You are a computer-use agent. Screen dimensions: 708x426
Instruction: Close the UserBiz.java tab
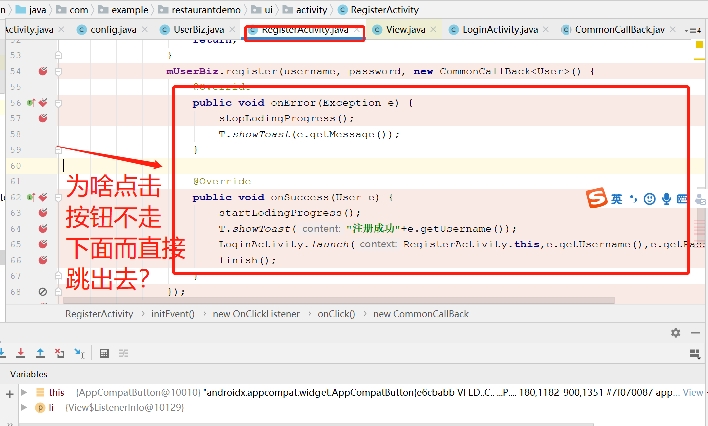pos(232,29)
